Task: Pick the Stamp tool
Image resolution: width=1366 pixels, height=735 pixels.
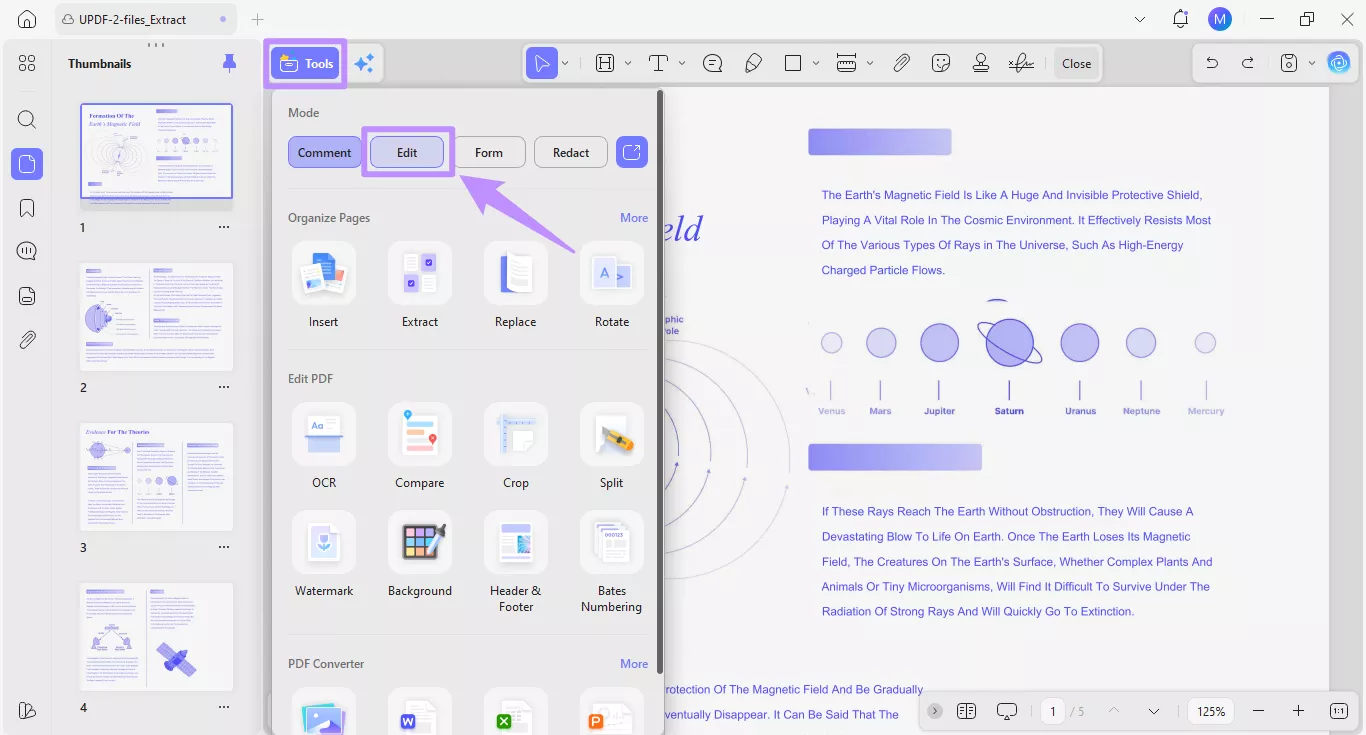Action: click(981, 62)
